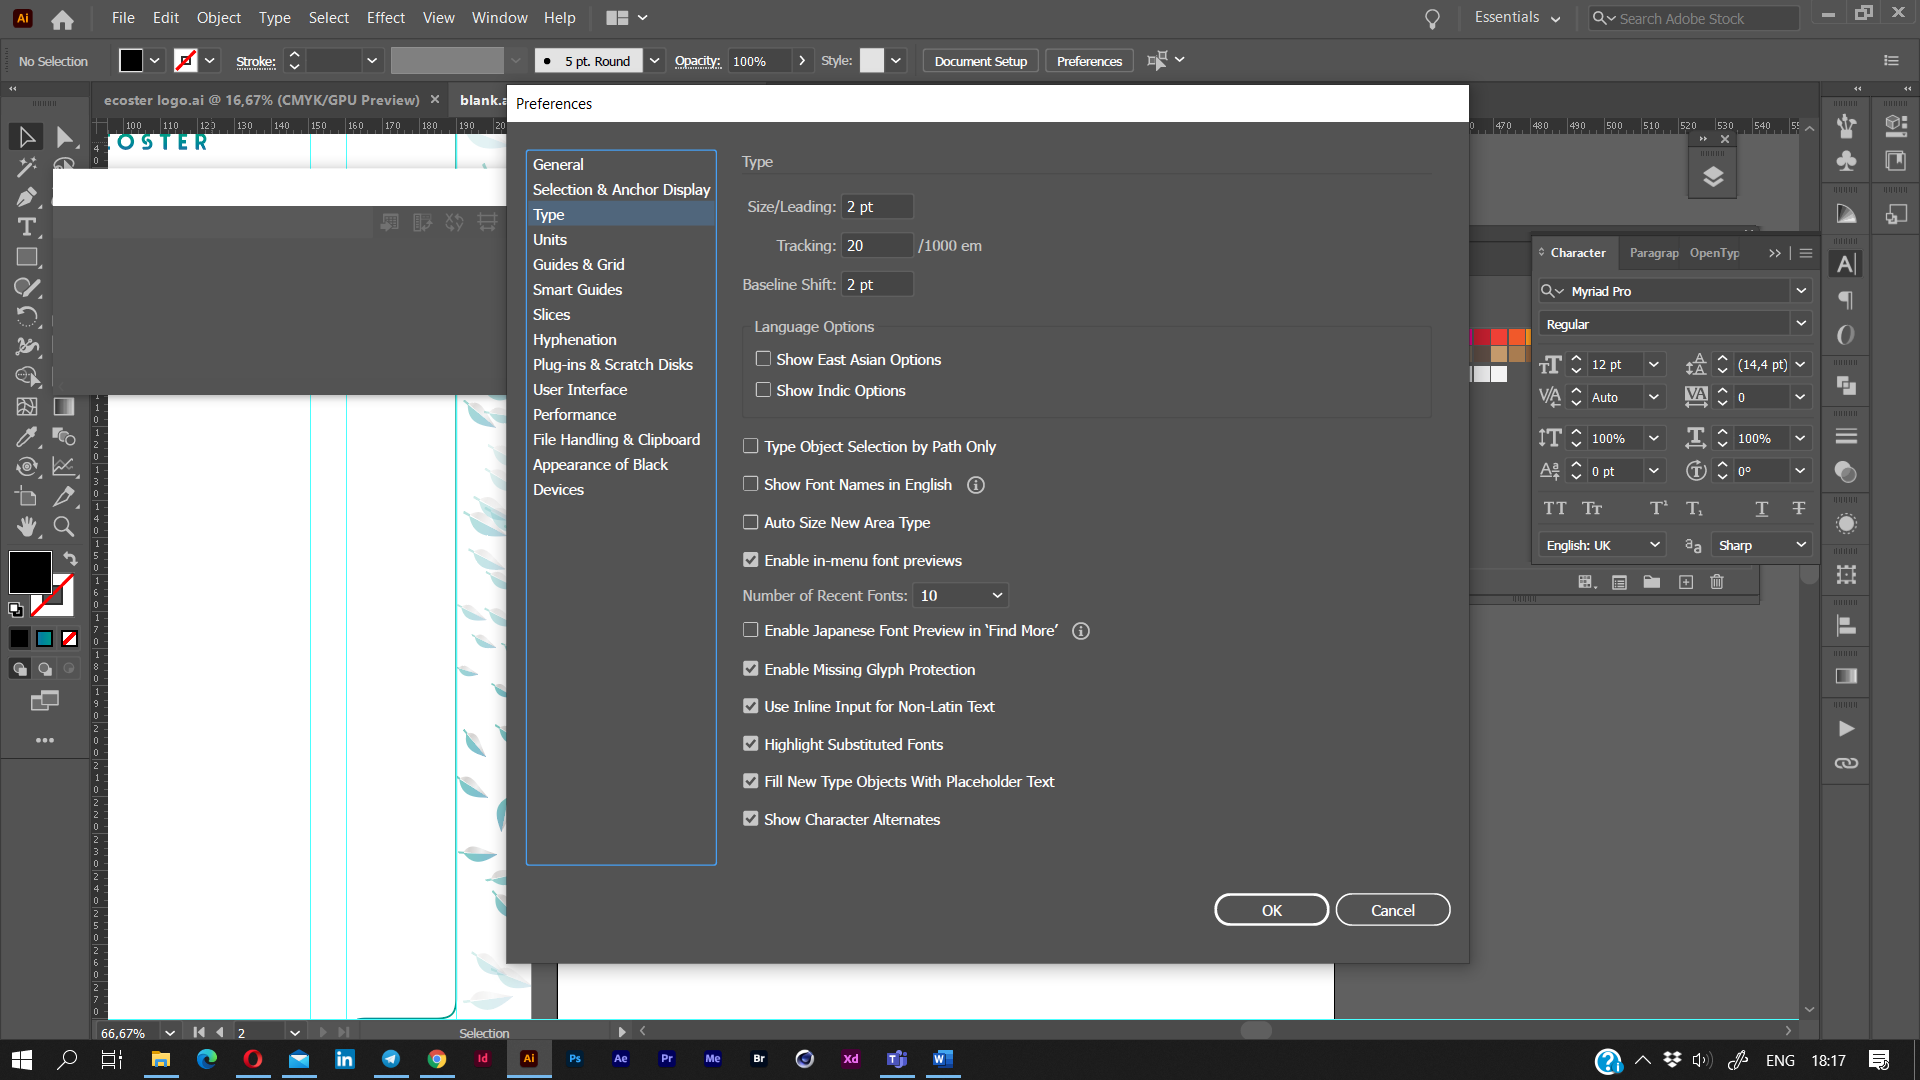This screenshot has height=1080, width=1920.
Task: Enable Show East Asian Options
Action: click(x=764, y=358)
